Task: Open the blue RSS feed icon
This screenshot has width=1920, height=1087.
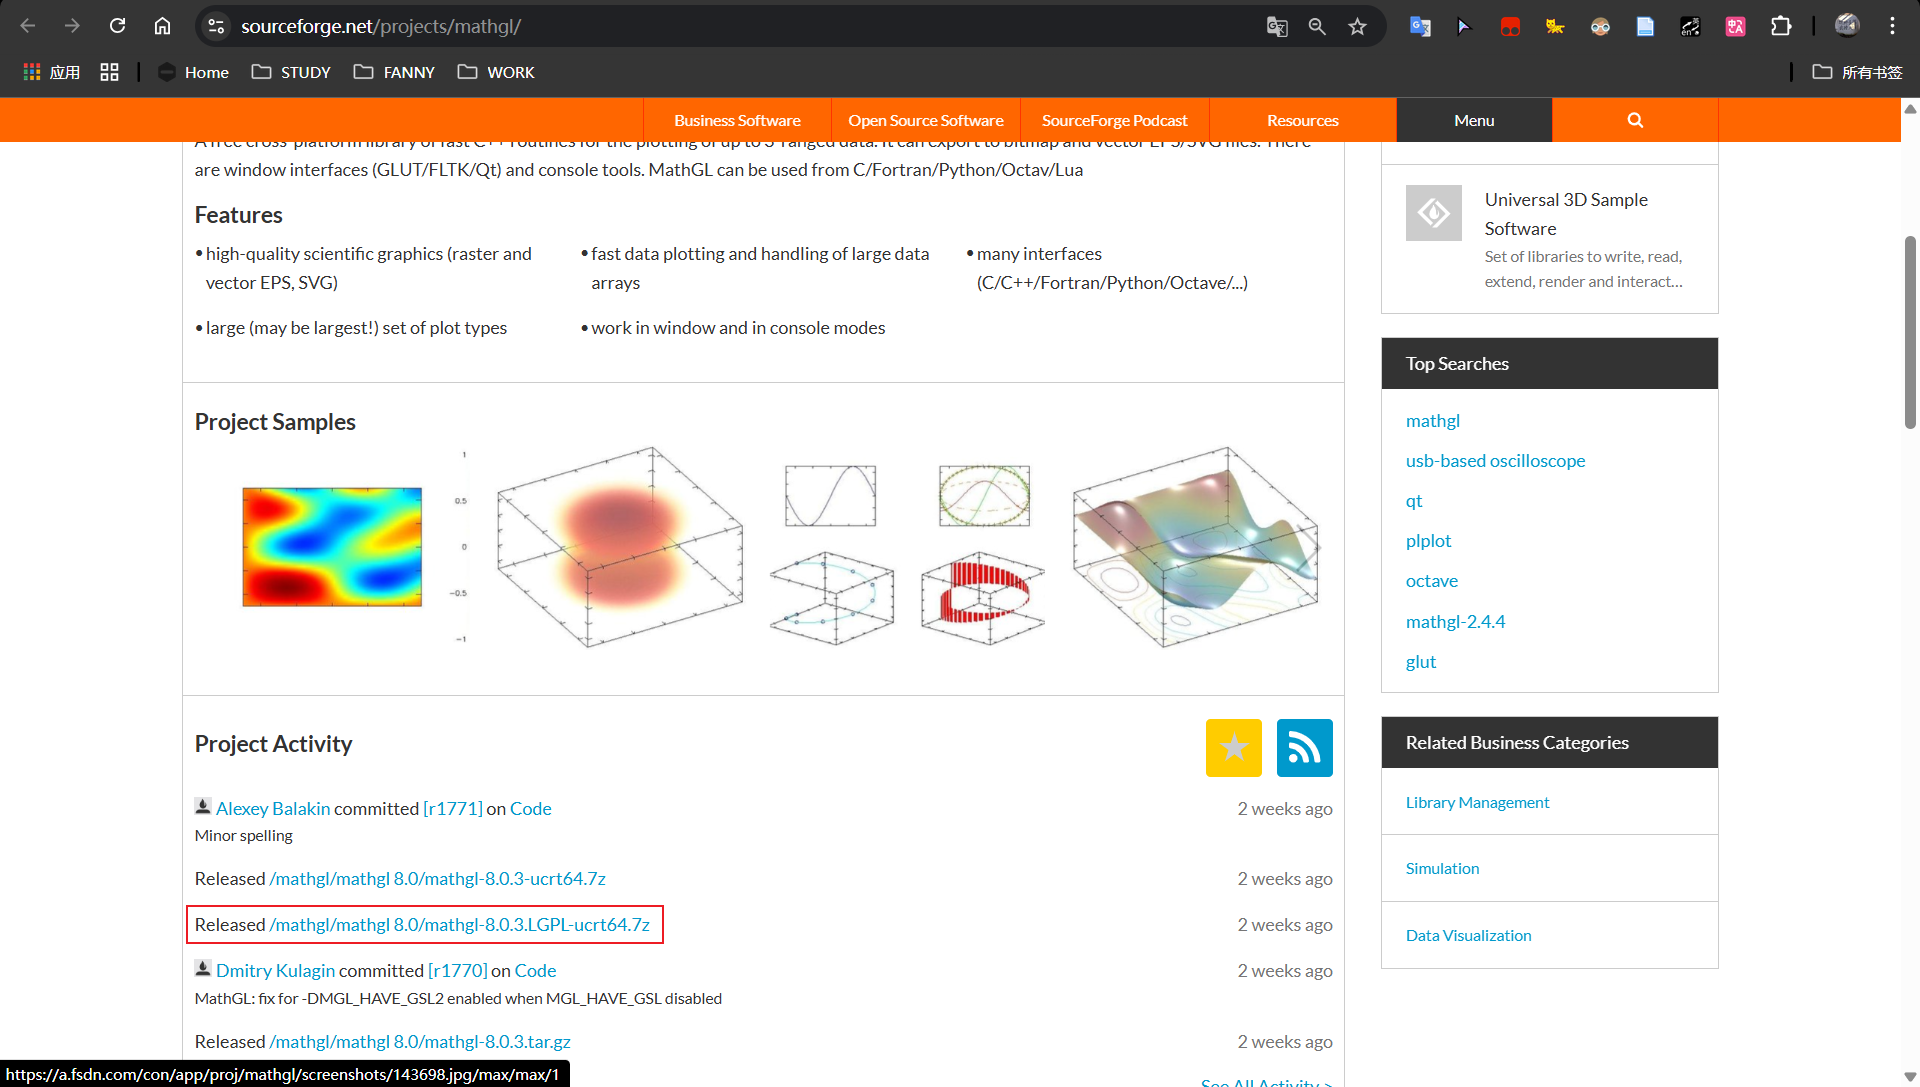Action: click(x=1304, y=747)
